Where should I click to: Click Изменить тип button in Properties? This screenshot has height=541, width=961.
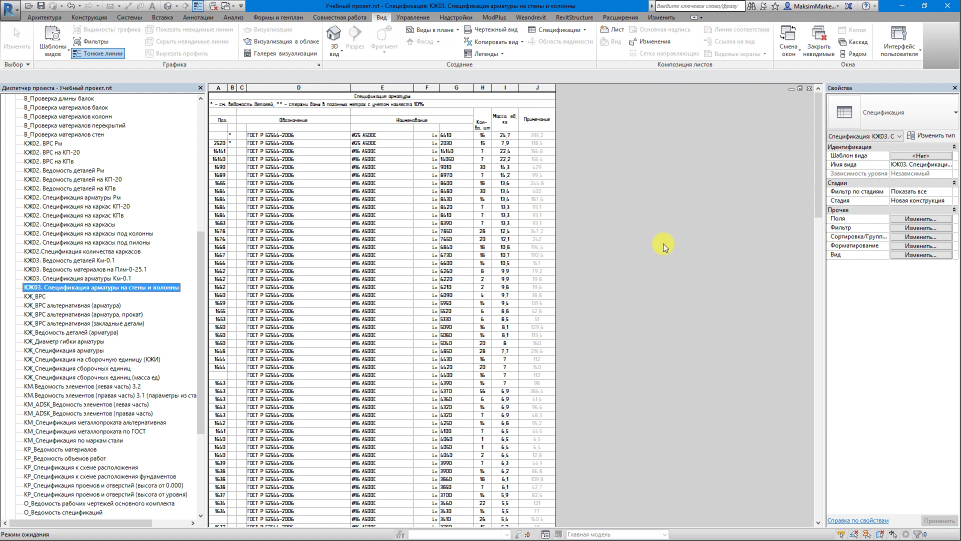pos(932,135)
